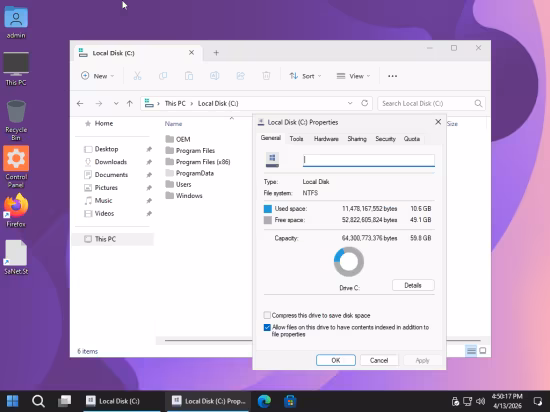The width and height of the screenshot is (550, 412).
Task: Select the Quota tab
Action: [411, 139]
